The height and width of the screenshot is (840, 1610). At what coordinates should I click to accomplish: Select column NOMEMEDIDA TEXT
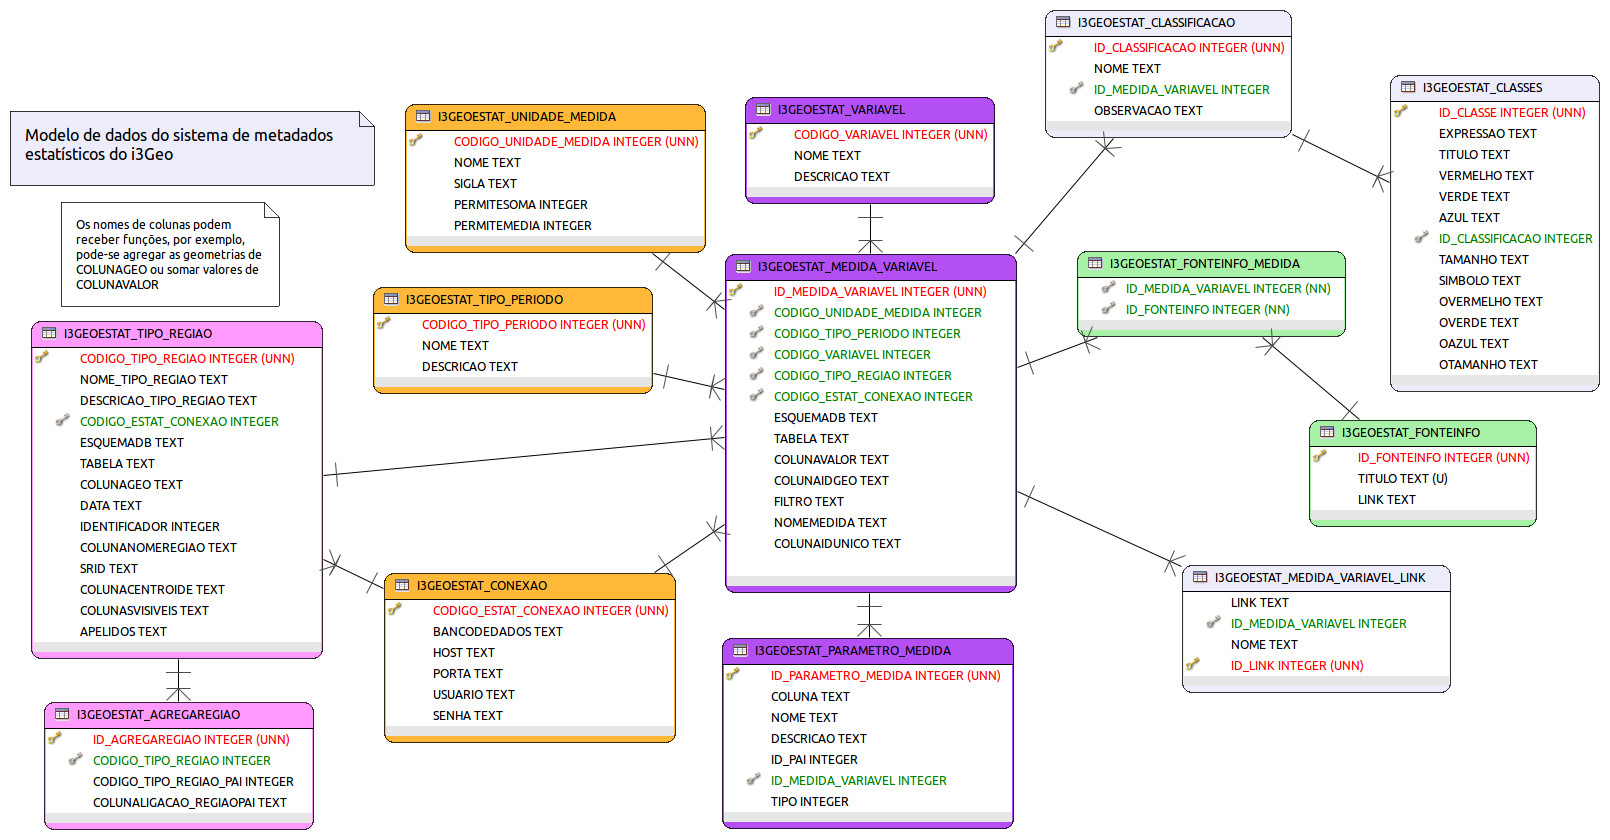coord(830,523)
